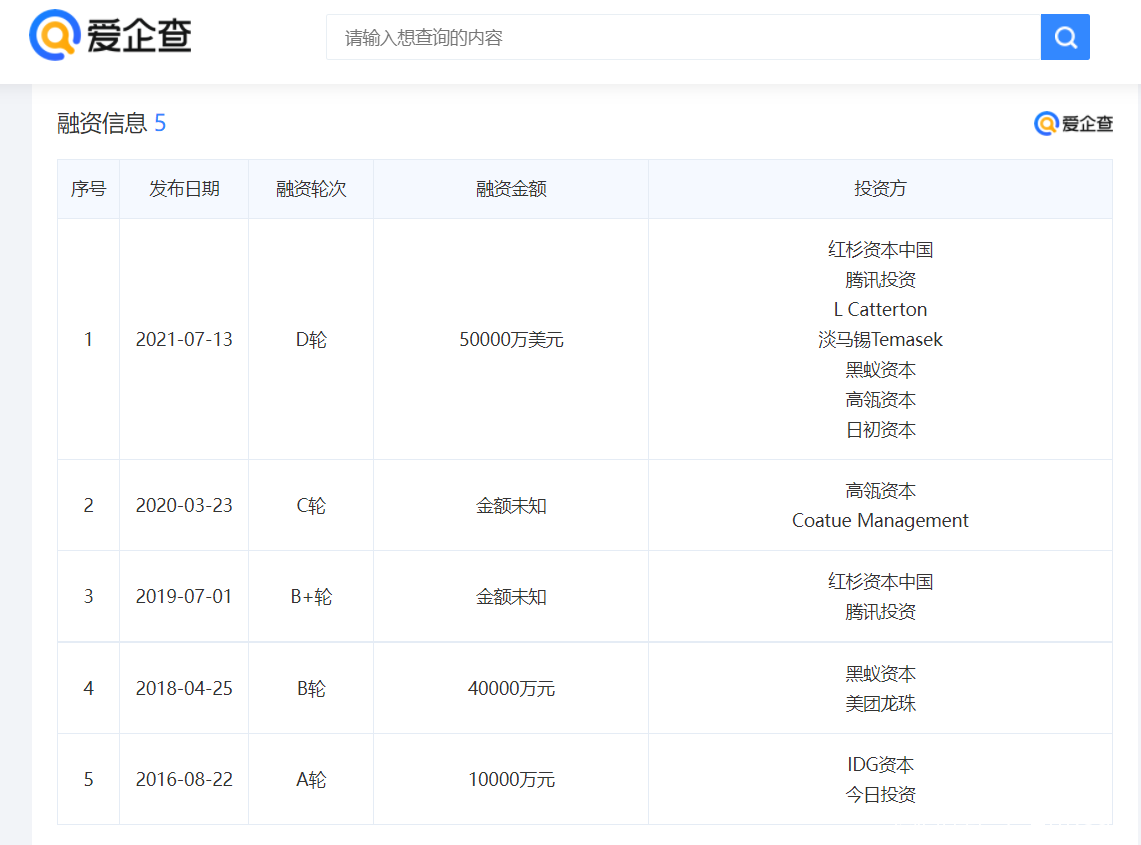Screen dimensions: 1141x845
Task: Focus the search box 请输入想查询的内容
Action: 683,37
